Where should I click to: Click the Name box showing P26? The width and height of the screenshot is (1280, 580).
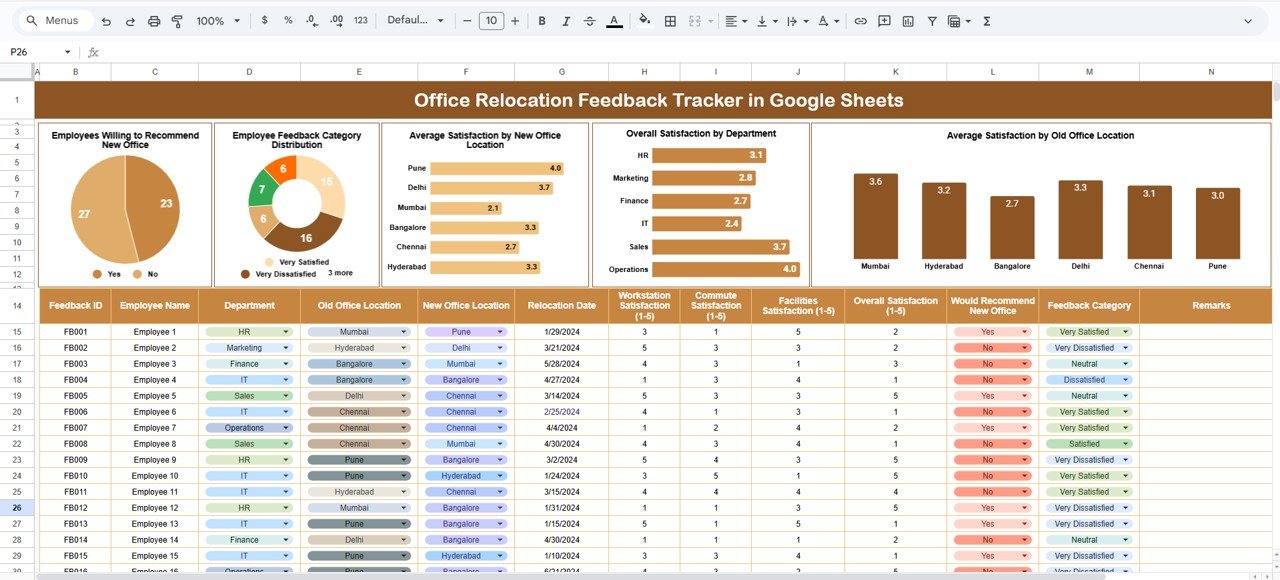click(x=35, y=52)
